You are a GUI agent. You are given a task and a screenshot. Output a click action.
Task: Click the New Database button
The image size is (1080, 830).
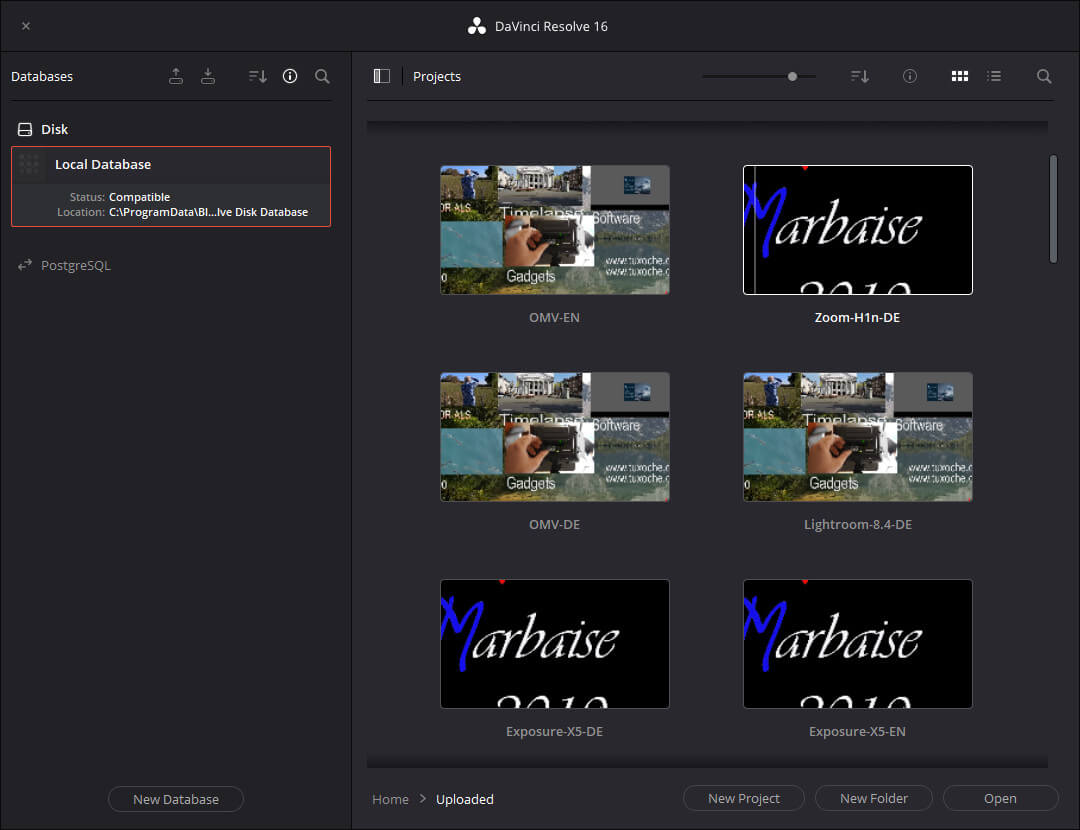[x=176, y=799]
